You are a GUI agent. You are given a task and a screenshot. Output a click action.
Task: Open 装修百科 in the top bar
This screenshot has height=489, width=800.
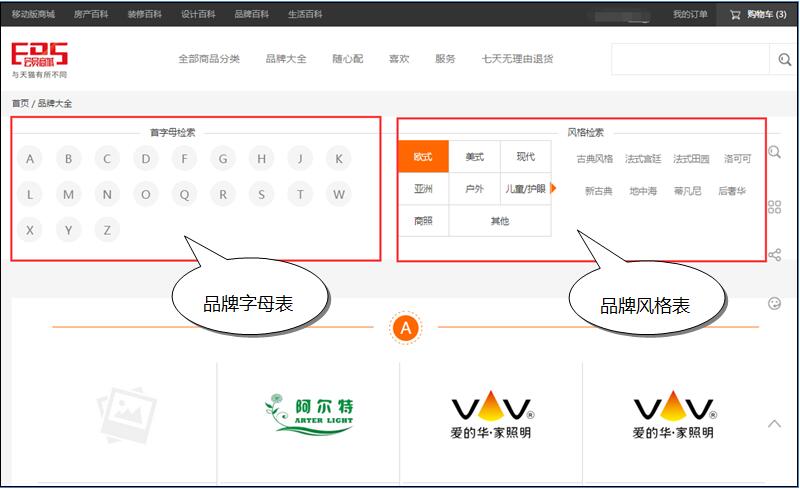(144, 14)
